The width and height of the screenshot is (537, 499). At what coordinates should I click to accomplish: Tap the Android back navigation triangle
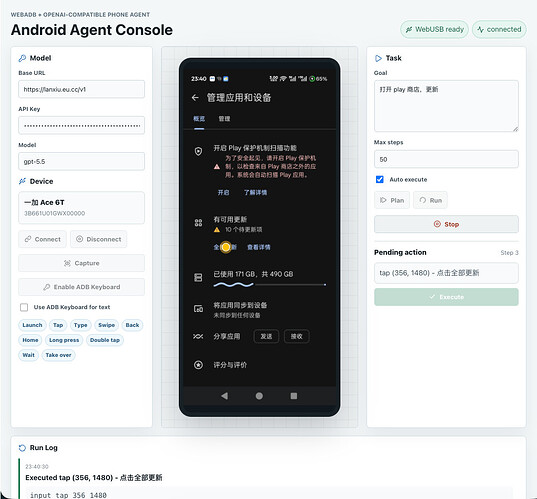point(224,396)
